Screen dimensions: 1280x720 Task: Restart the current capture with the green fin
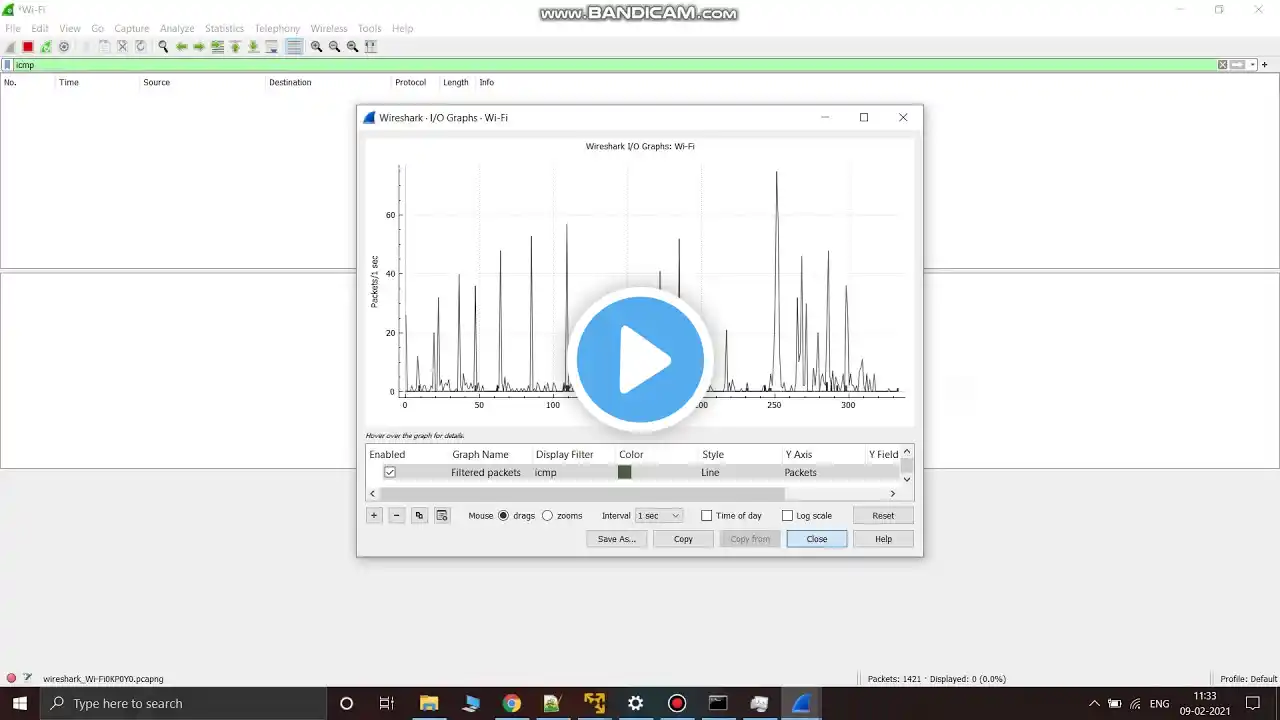(x=46, y=47)
